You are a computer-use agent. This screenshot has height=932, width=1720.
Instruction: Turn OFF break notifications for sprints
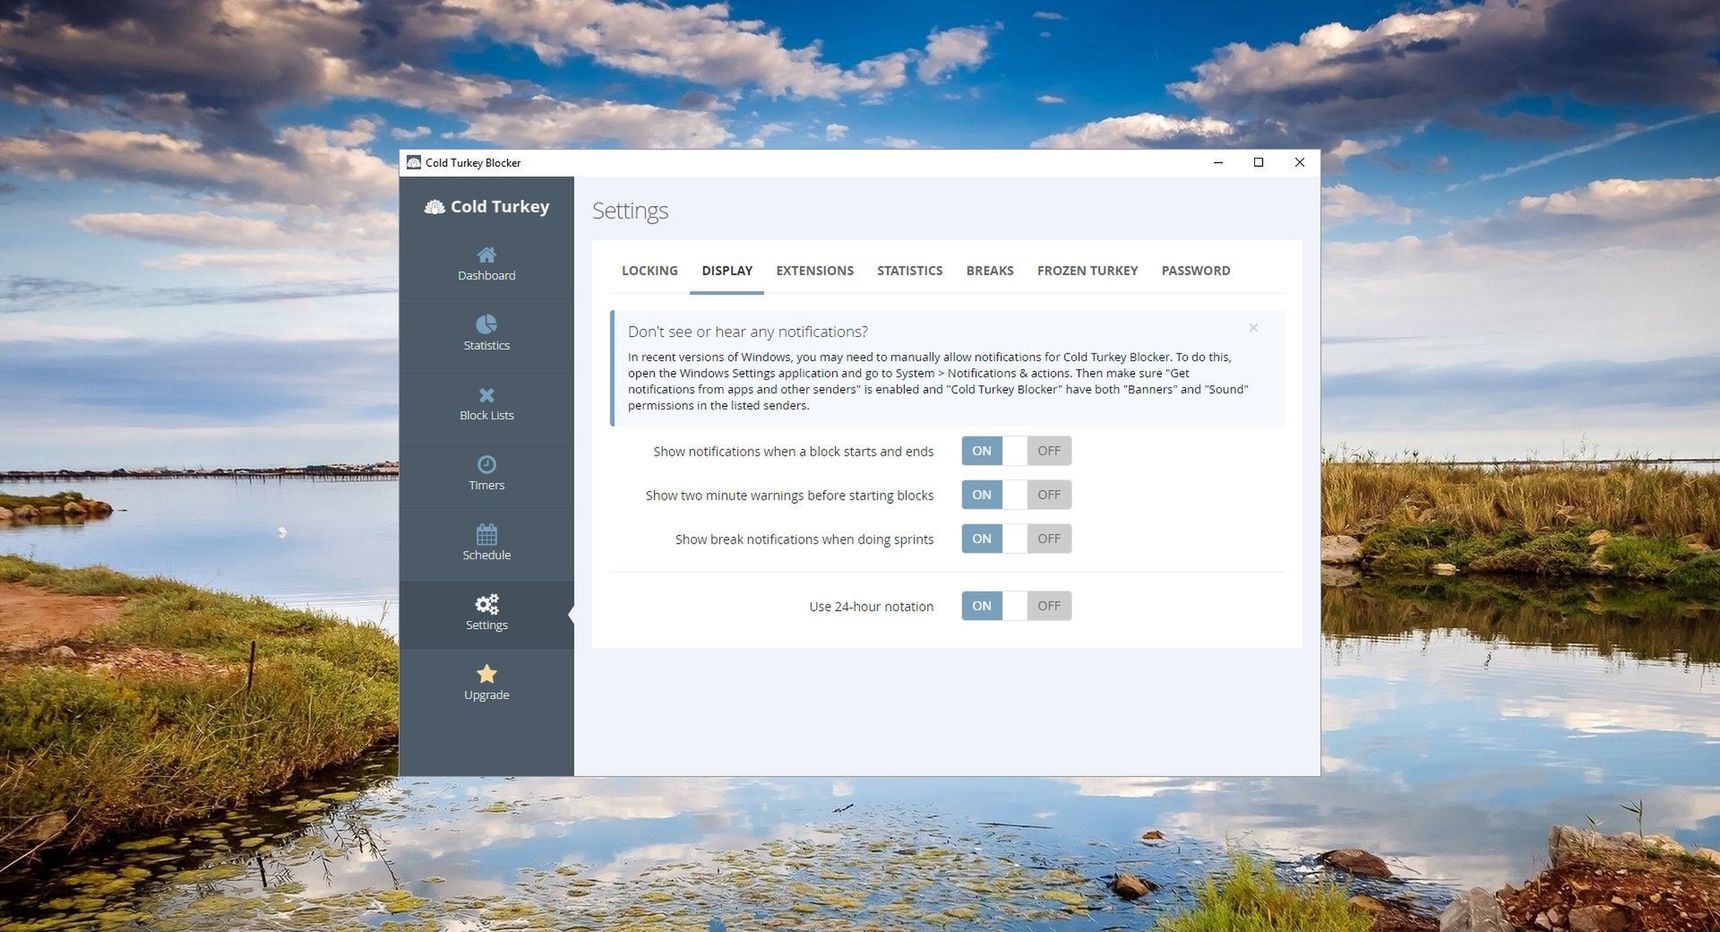[1049, 539]
